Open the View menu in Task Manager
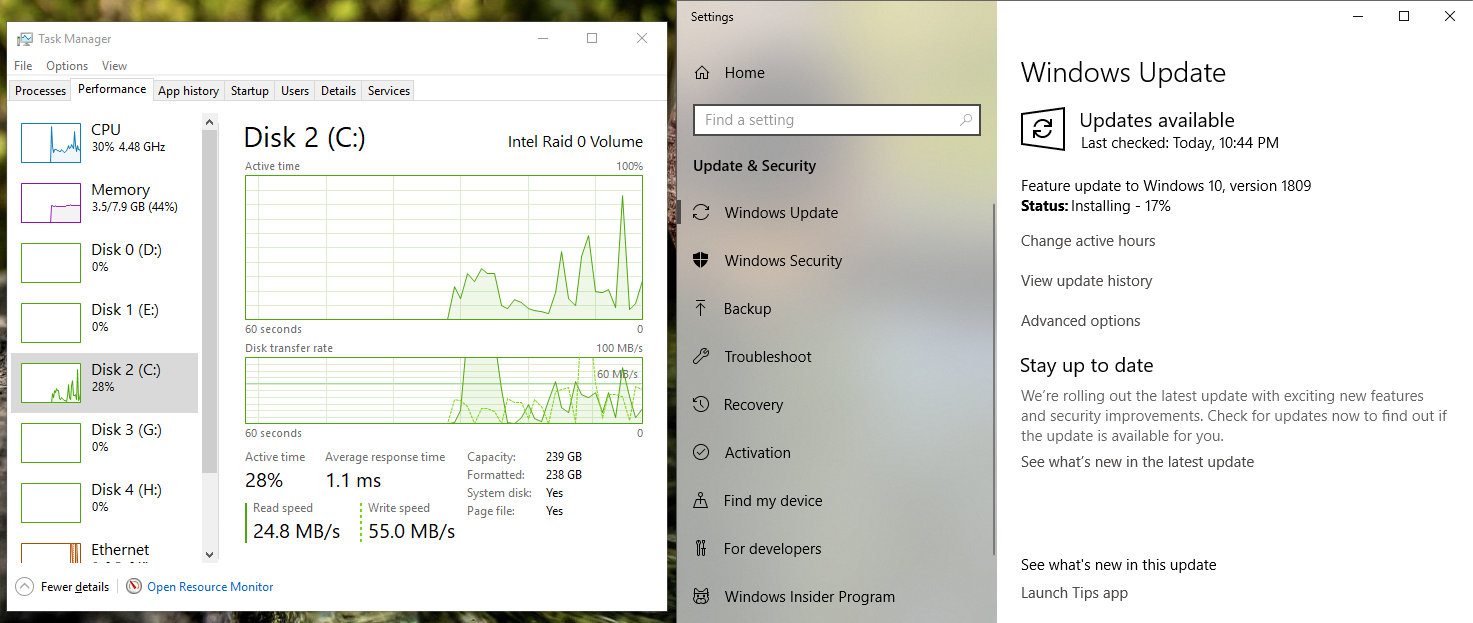 [x=114, y=65]
